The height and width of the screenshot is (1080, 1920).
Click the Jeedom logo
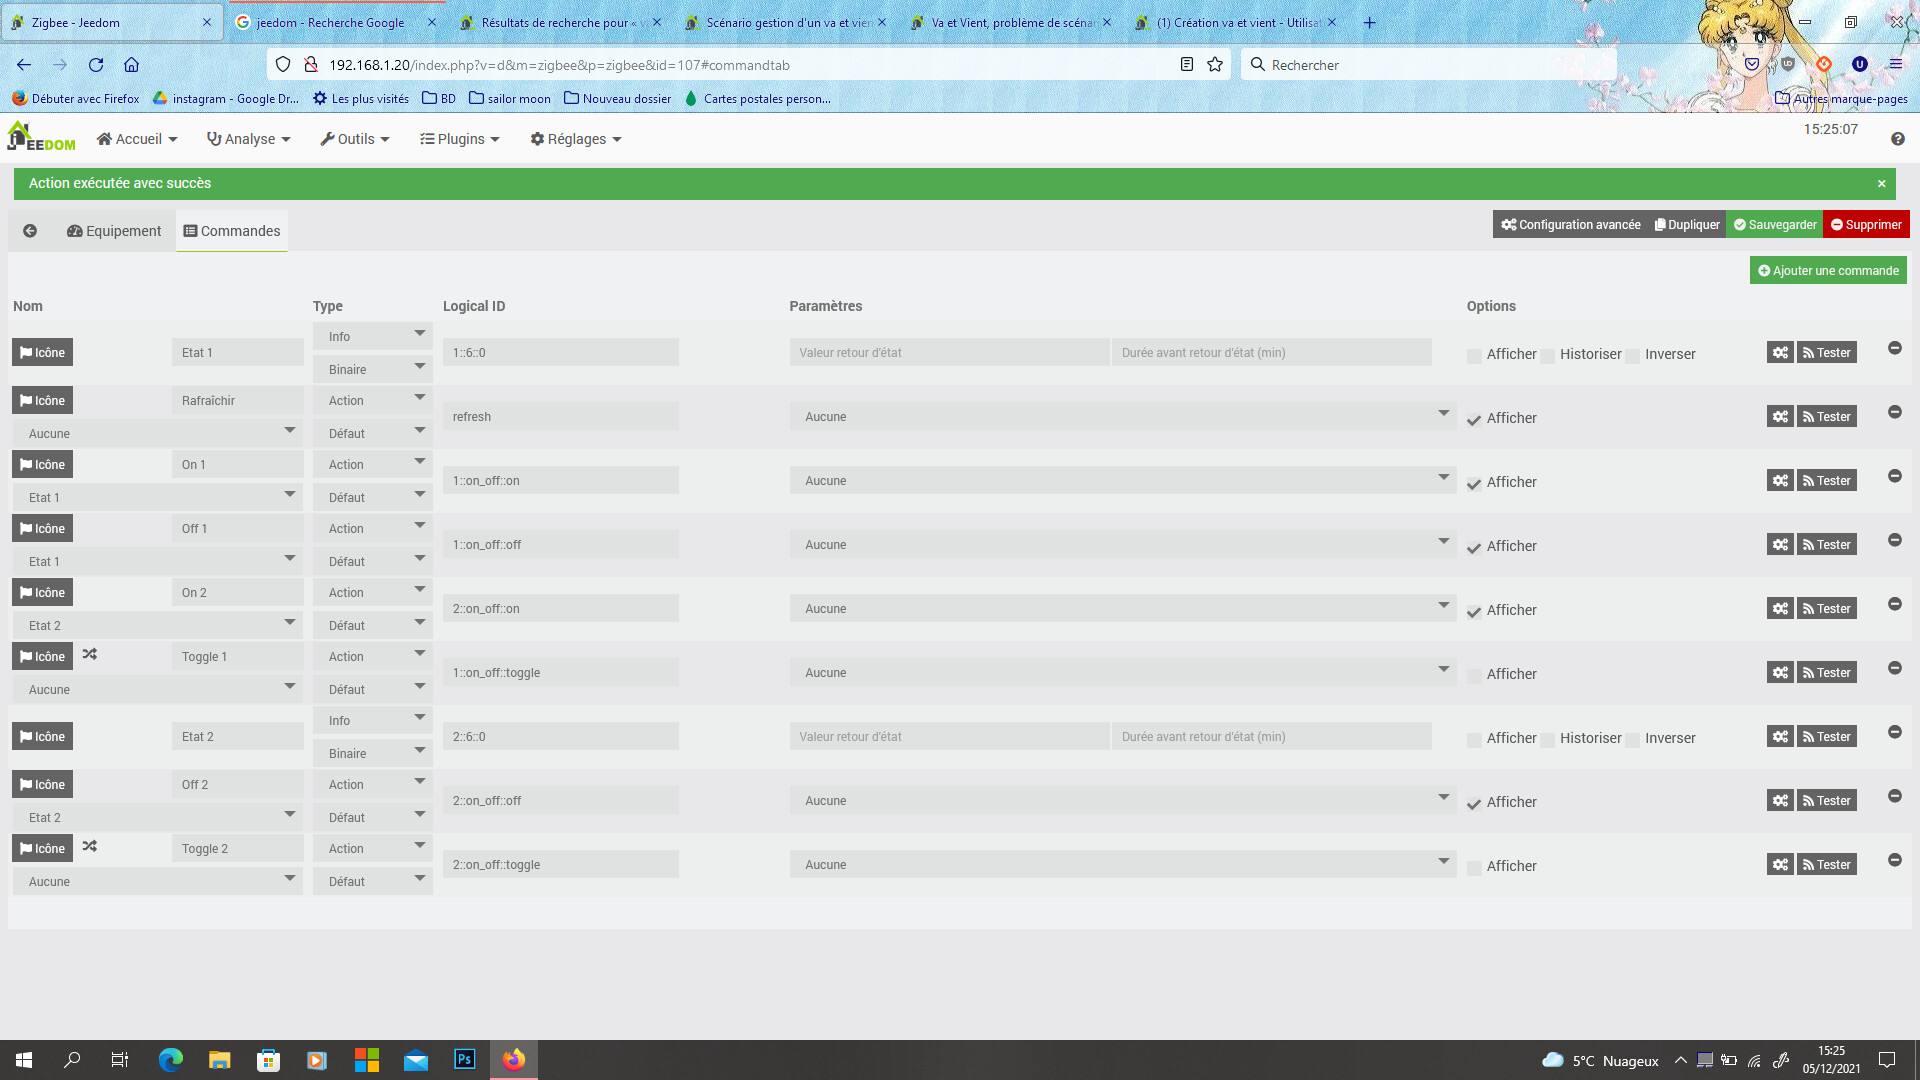coord(41,137)
